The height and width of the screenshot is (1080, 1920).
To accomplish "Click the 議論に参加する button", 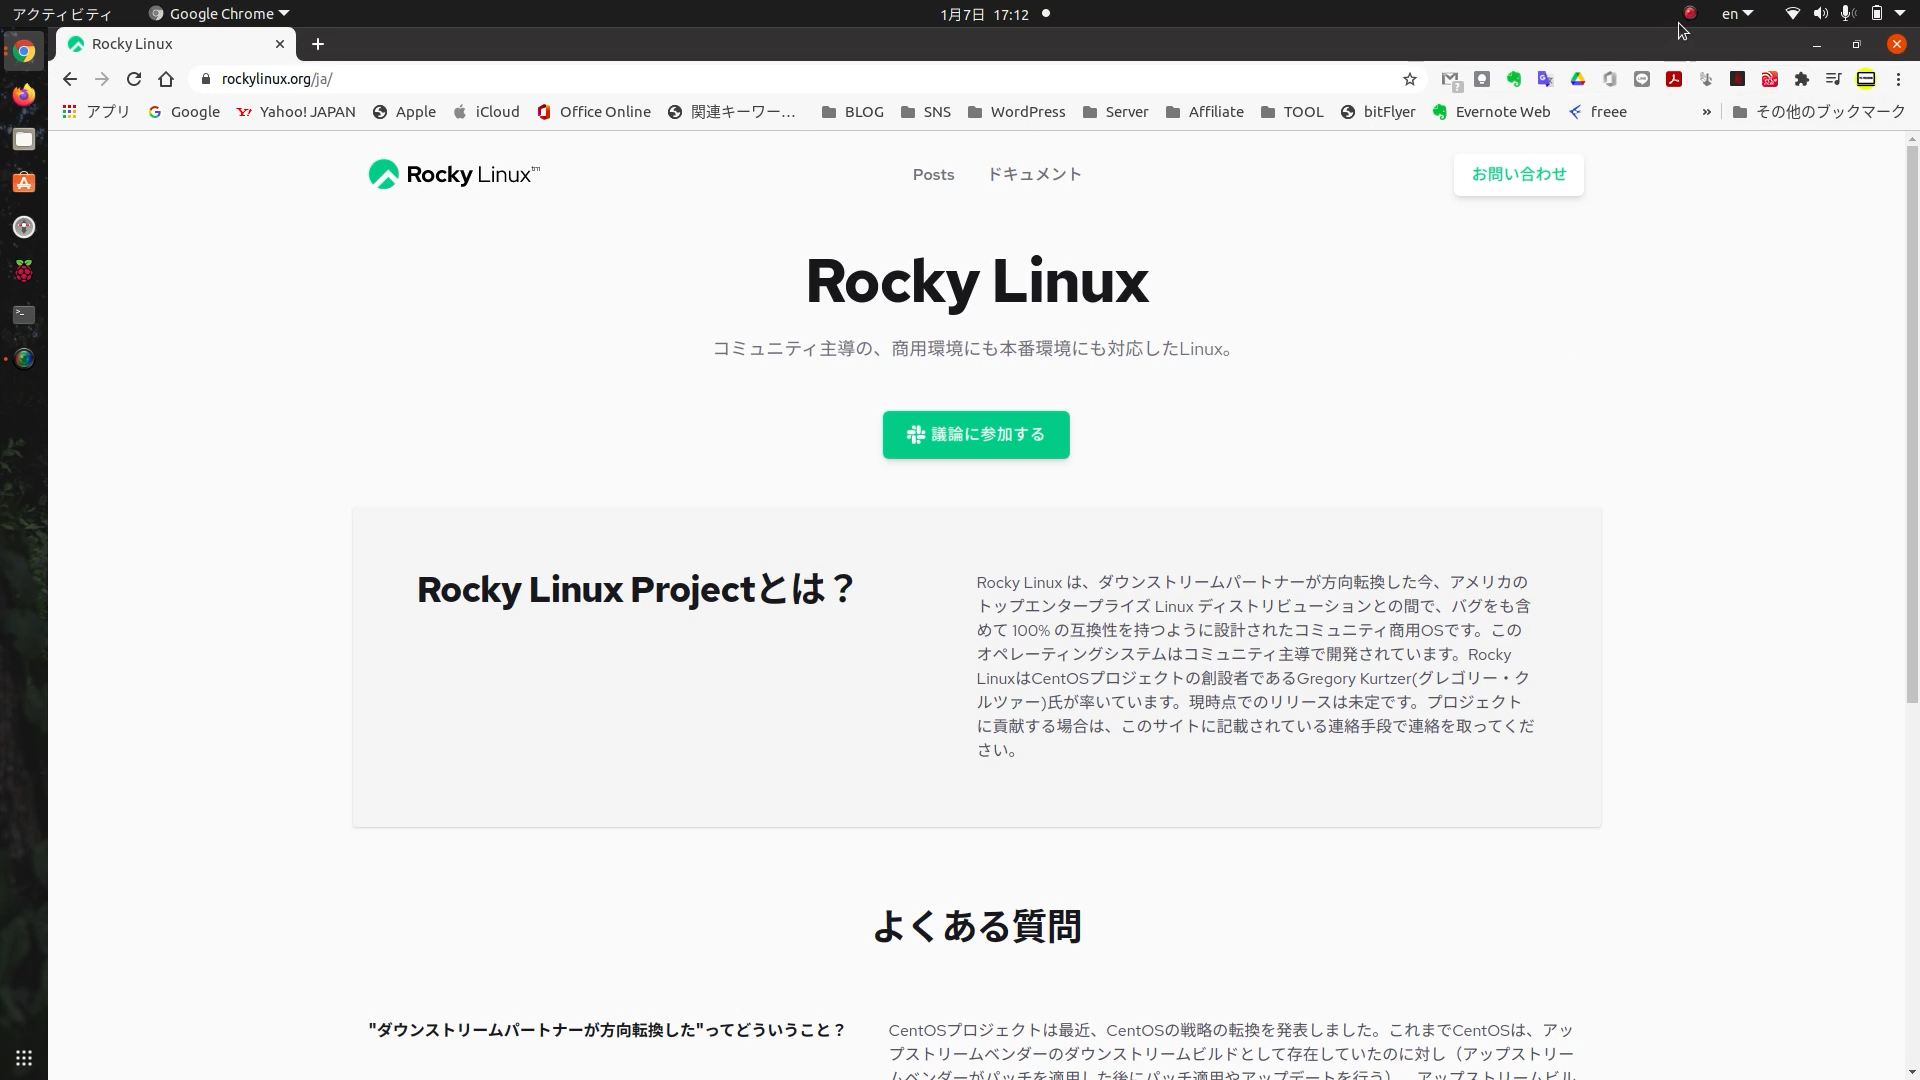I will point(976,435).
